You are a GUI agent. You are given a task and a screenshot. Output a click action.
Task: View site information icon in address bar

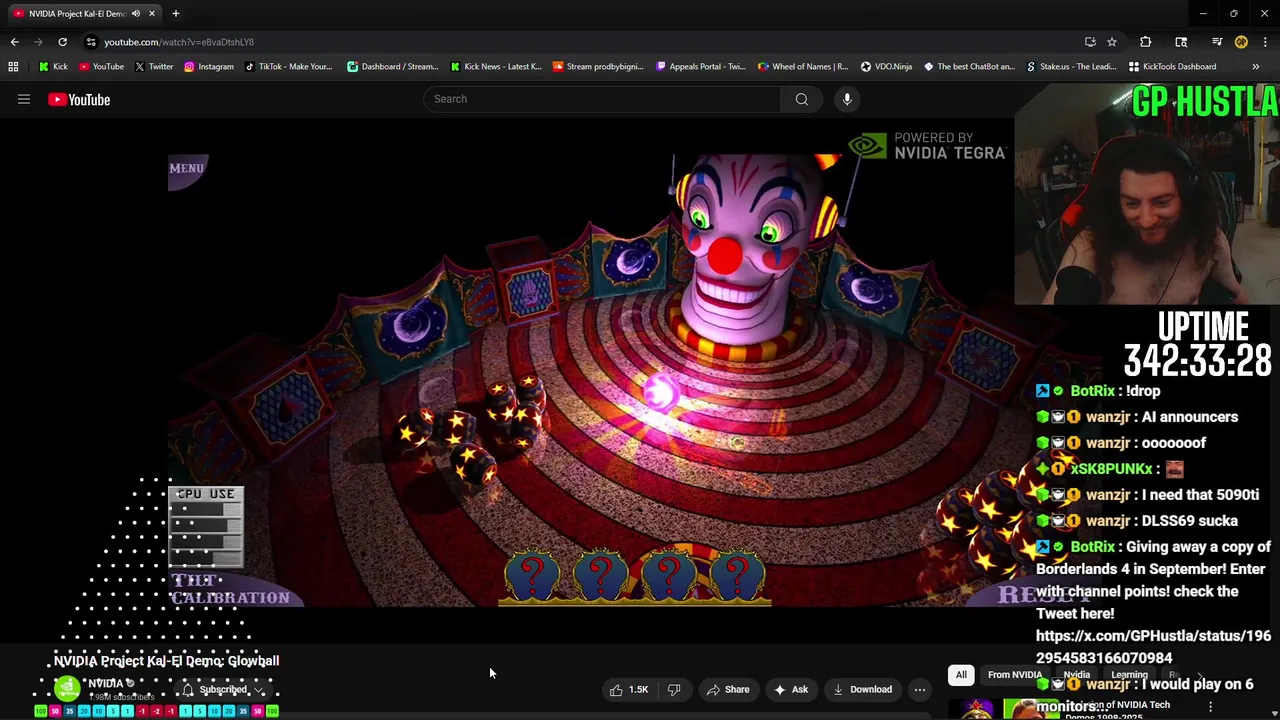[91, 42]
